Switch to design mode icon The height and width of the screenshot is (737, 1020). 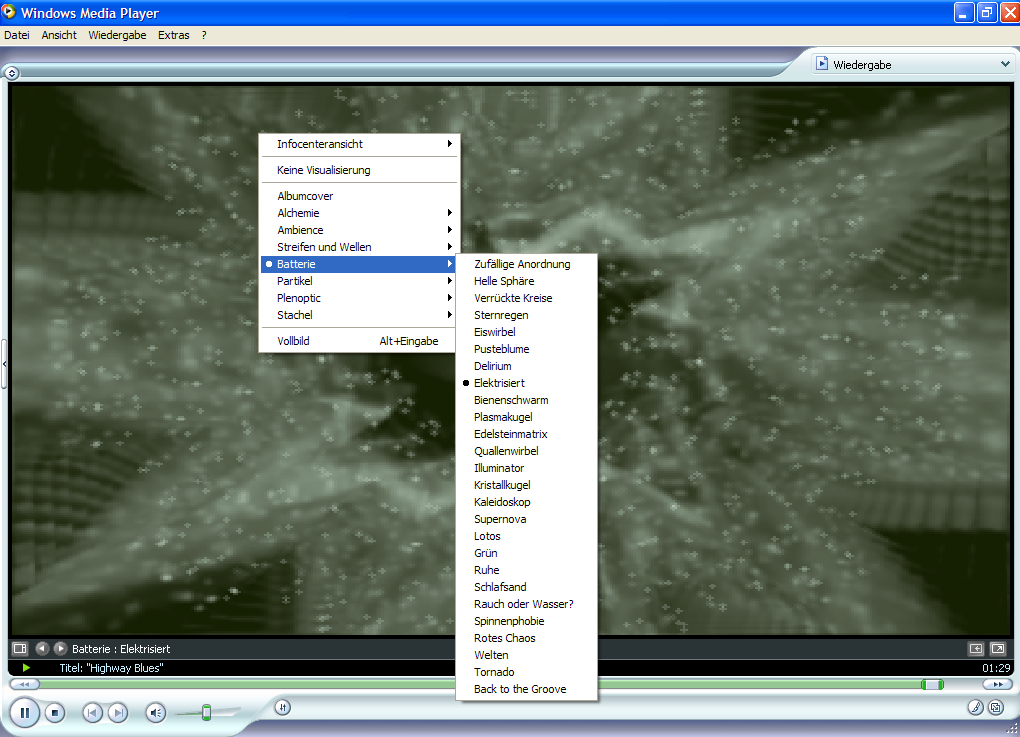pos(996,707)
